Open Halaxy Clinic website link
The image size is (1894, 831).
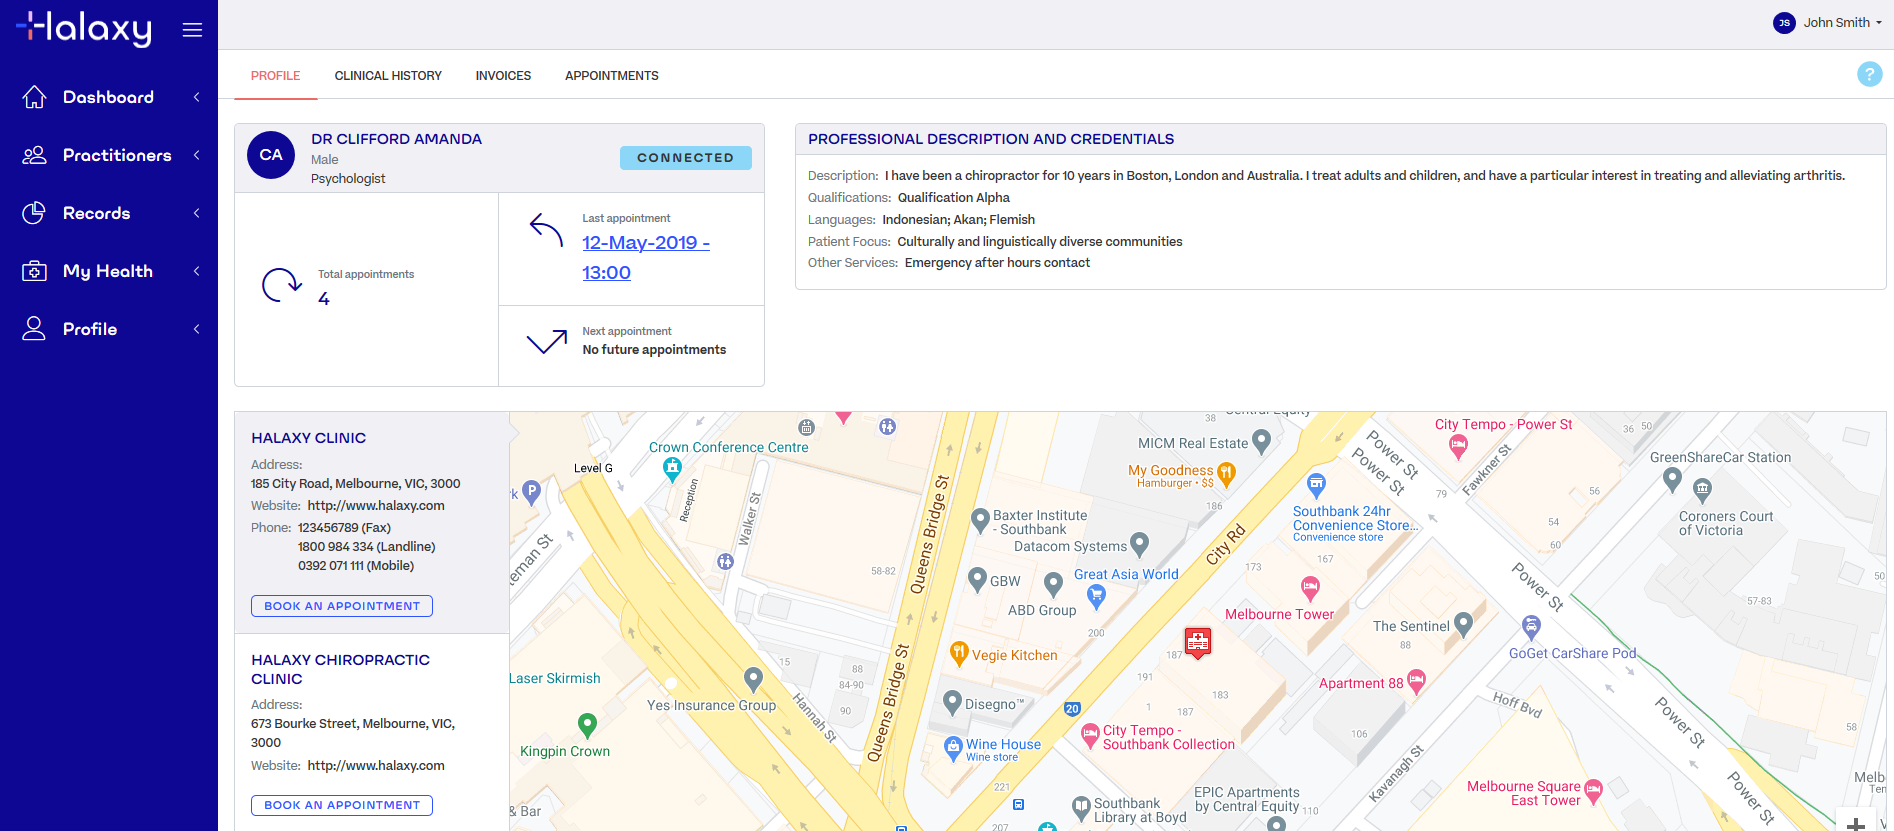[376, 506]
